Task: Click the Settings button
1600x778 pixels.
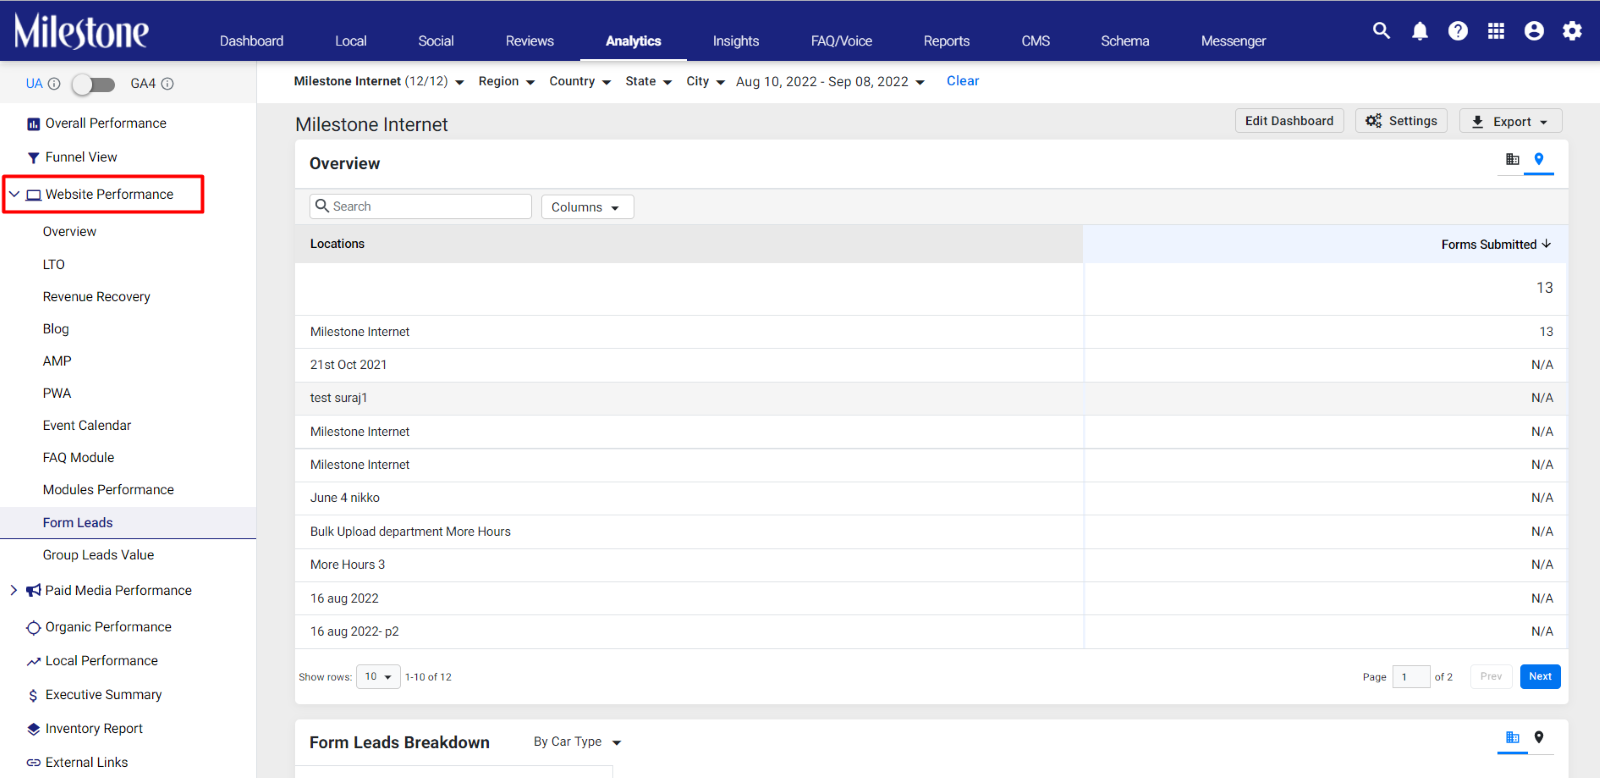Action: (1401, 121)
